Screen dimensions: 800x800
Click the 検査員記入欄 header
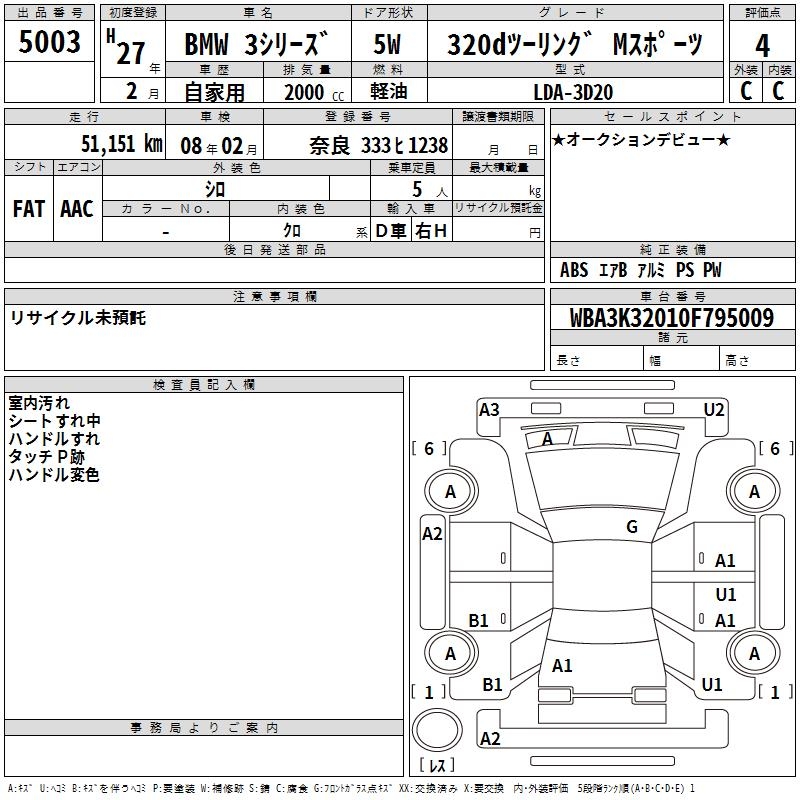click(x=204, y=385)
